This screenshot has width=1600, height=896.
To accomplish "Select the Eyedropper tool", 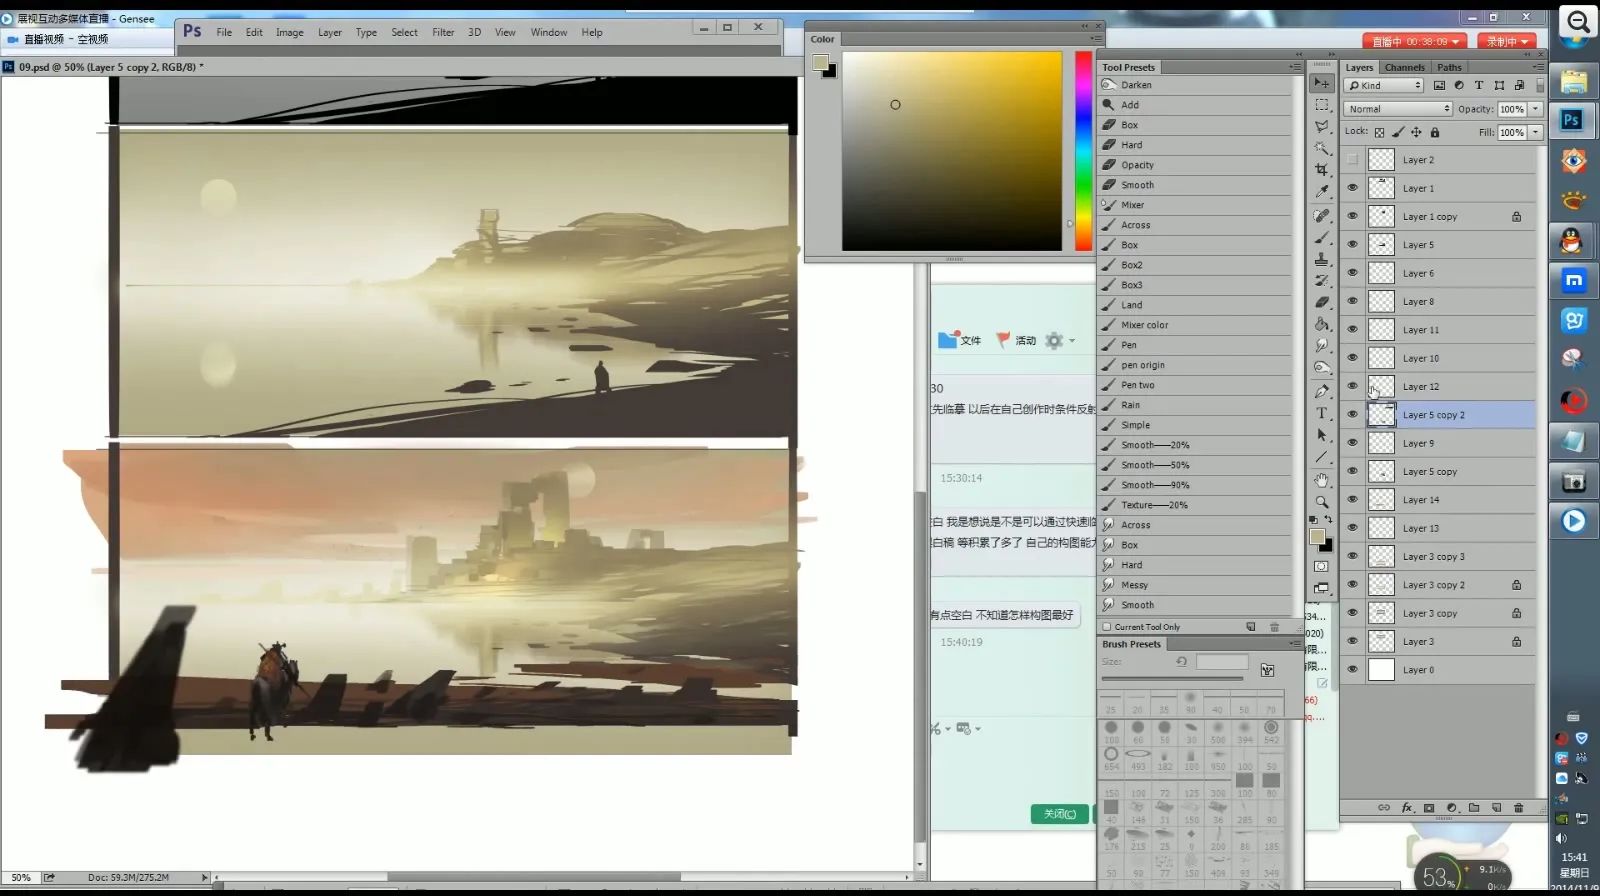I will pyautogui.click(x=1321, y=192).
